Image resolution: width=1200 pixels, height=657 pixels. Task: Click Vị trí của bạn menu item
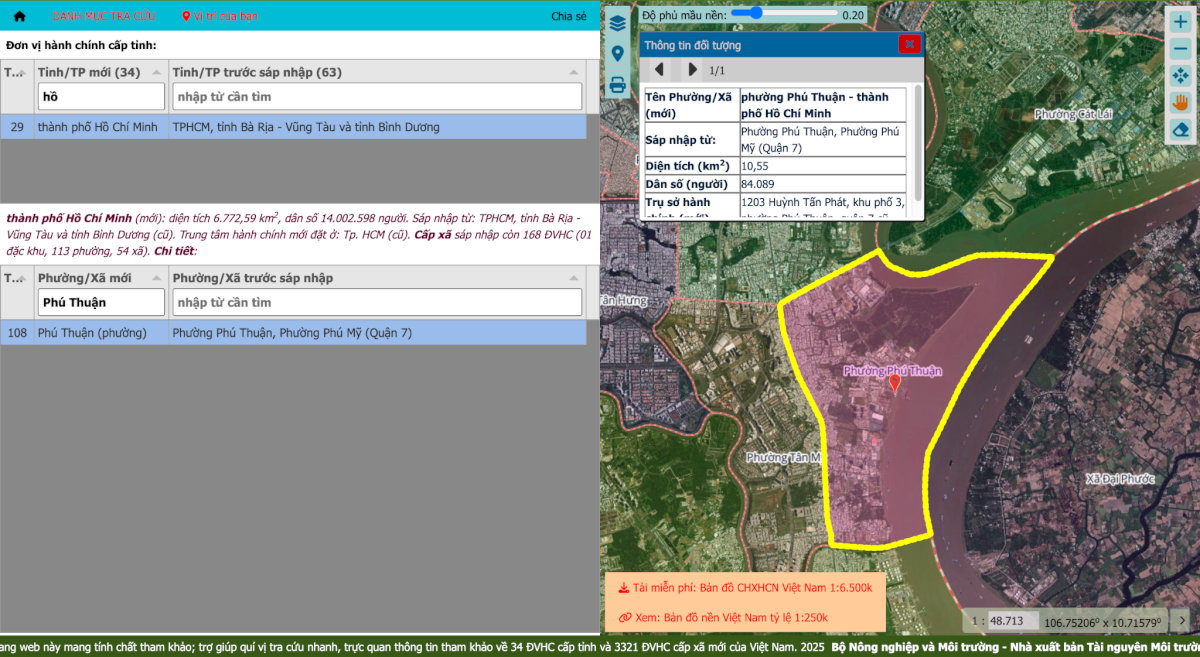[220, 16]
